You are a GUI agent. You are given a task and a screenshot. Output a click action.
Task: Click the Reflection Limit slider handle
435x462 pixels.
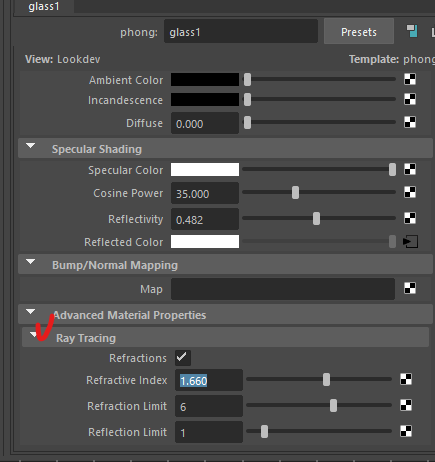(264, 431)
